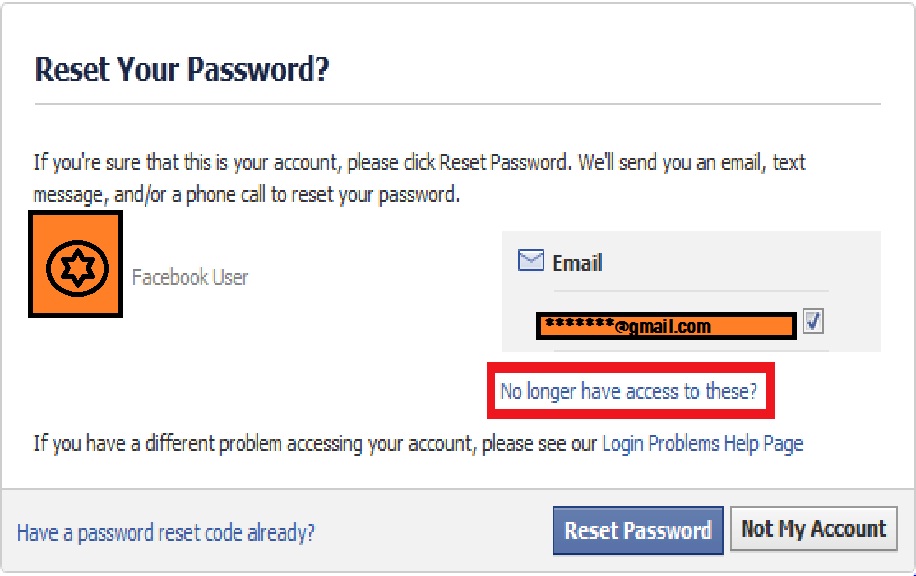
Task: Click the 'Facebook User' name label
Action: pyautogui.click(x=190, y=277)
